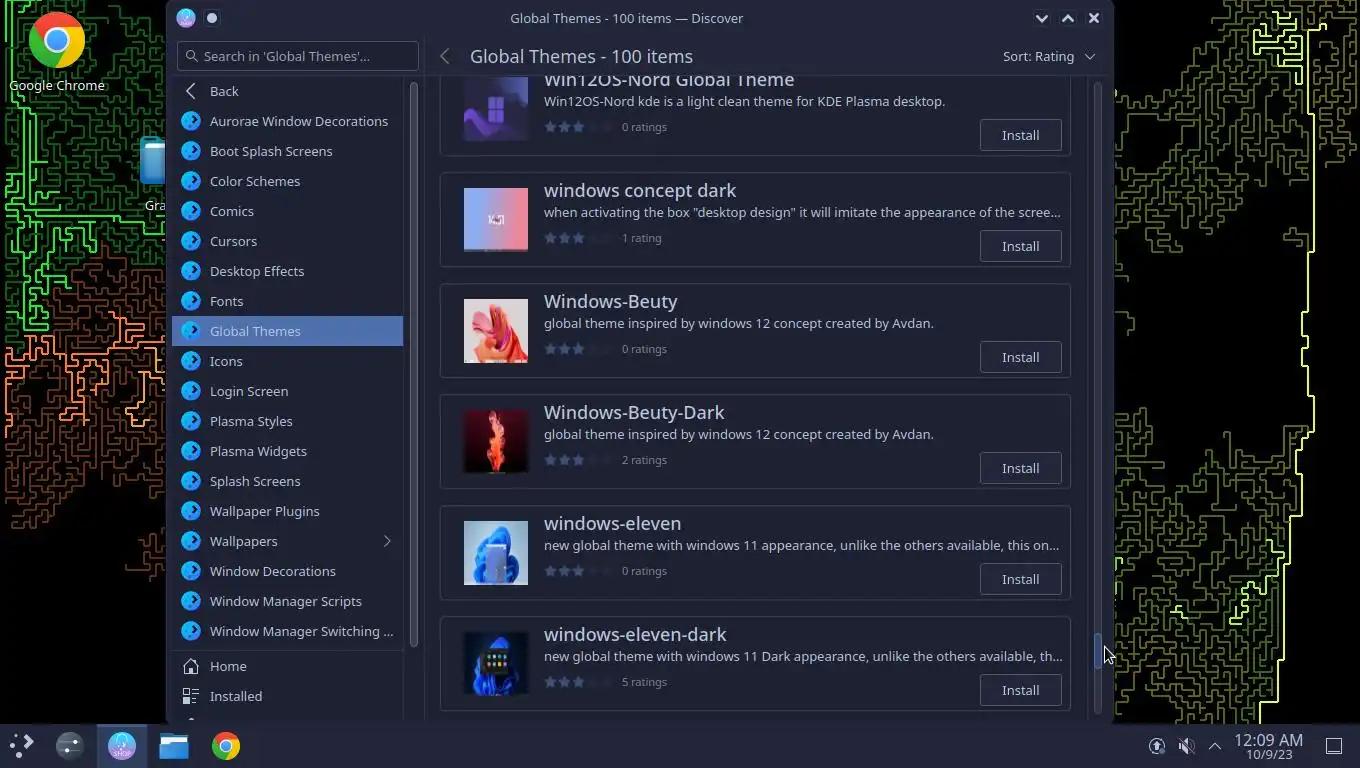Focus the Search in Global Themes field
1360x768 pixels.
click(298, 56)
